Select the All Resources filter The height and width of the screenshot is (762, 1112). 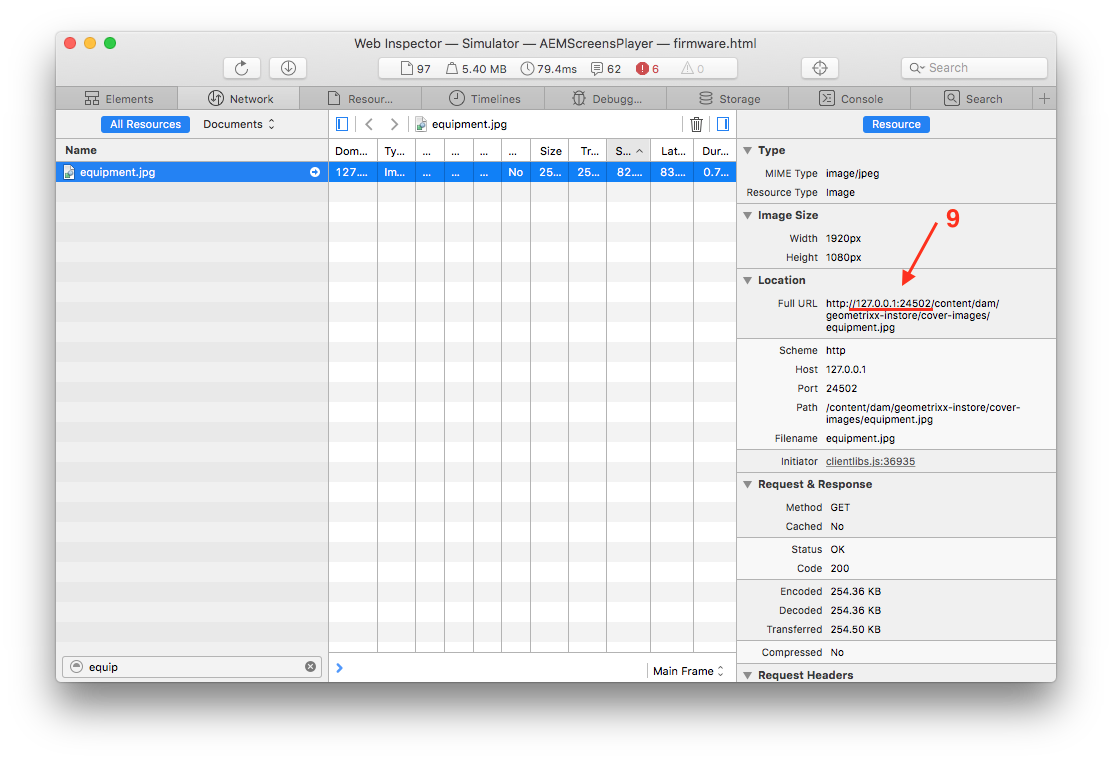pyautogui.click(x=145, y=124)
